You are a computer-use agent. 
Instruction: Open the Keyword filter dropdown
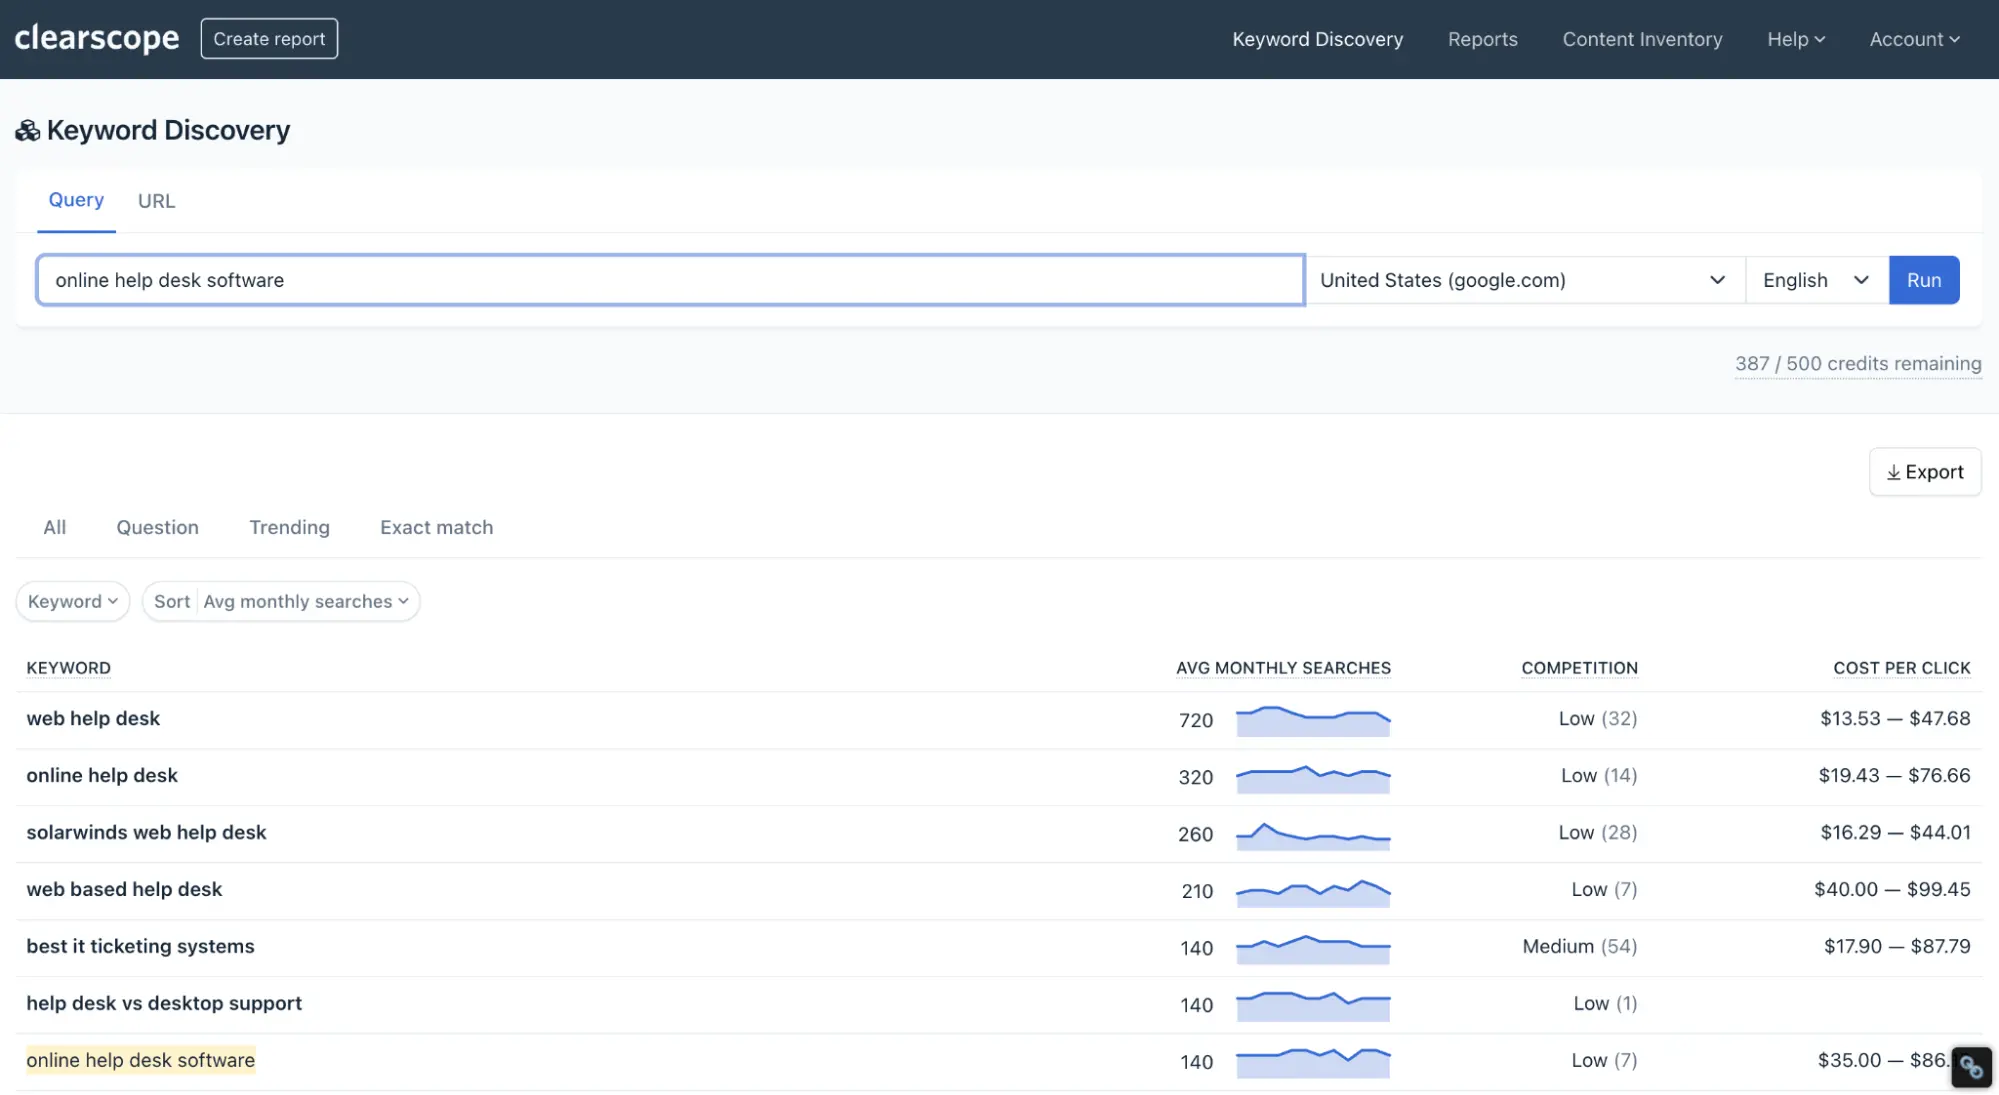point(73,601)
